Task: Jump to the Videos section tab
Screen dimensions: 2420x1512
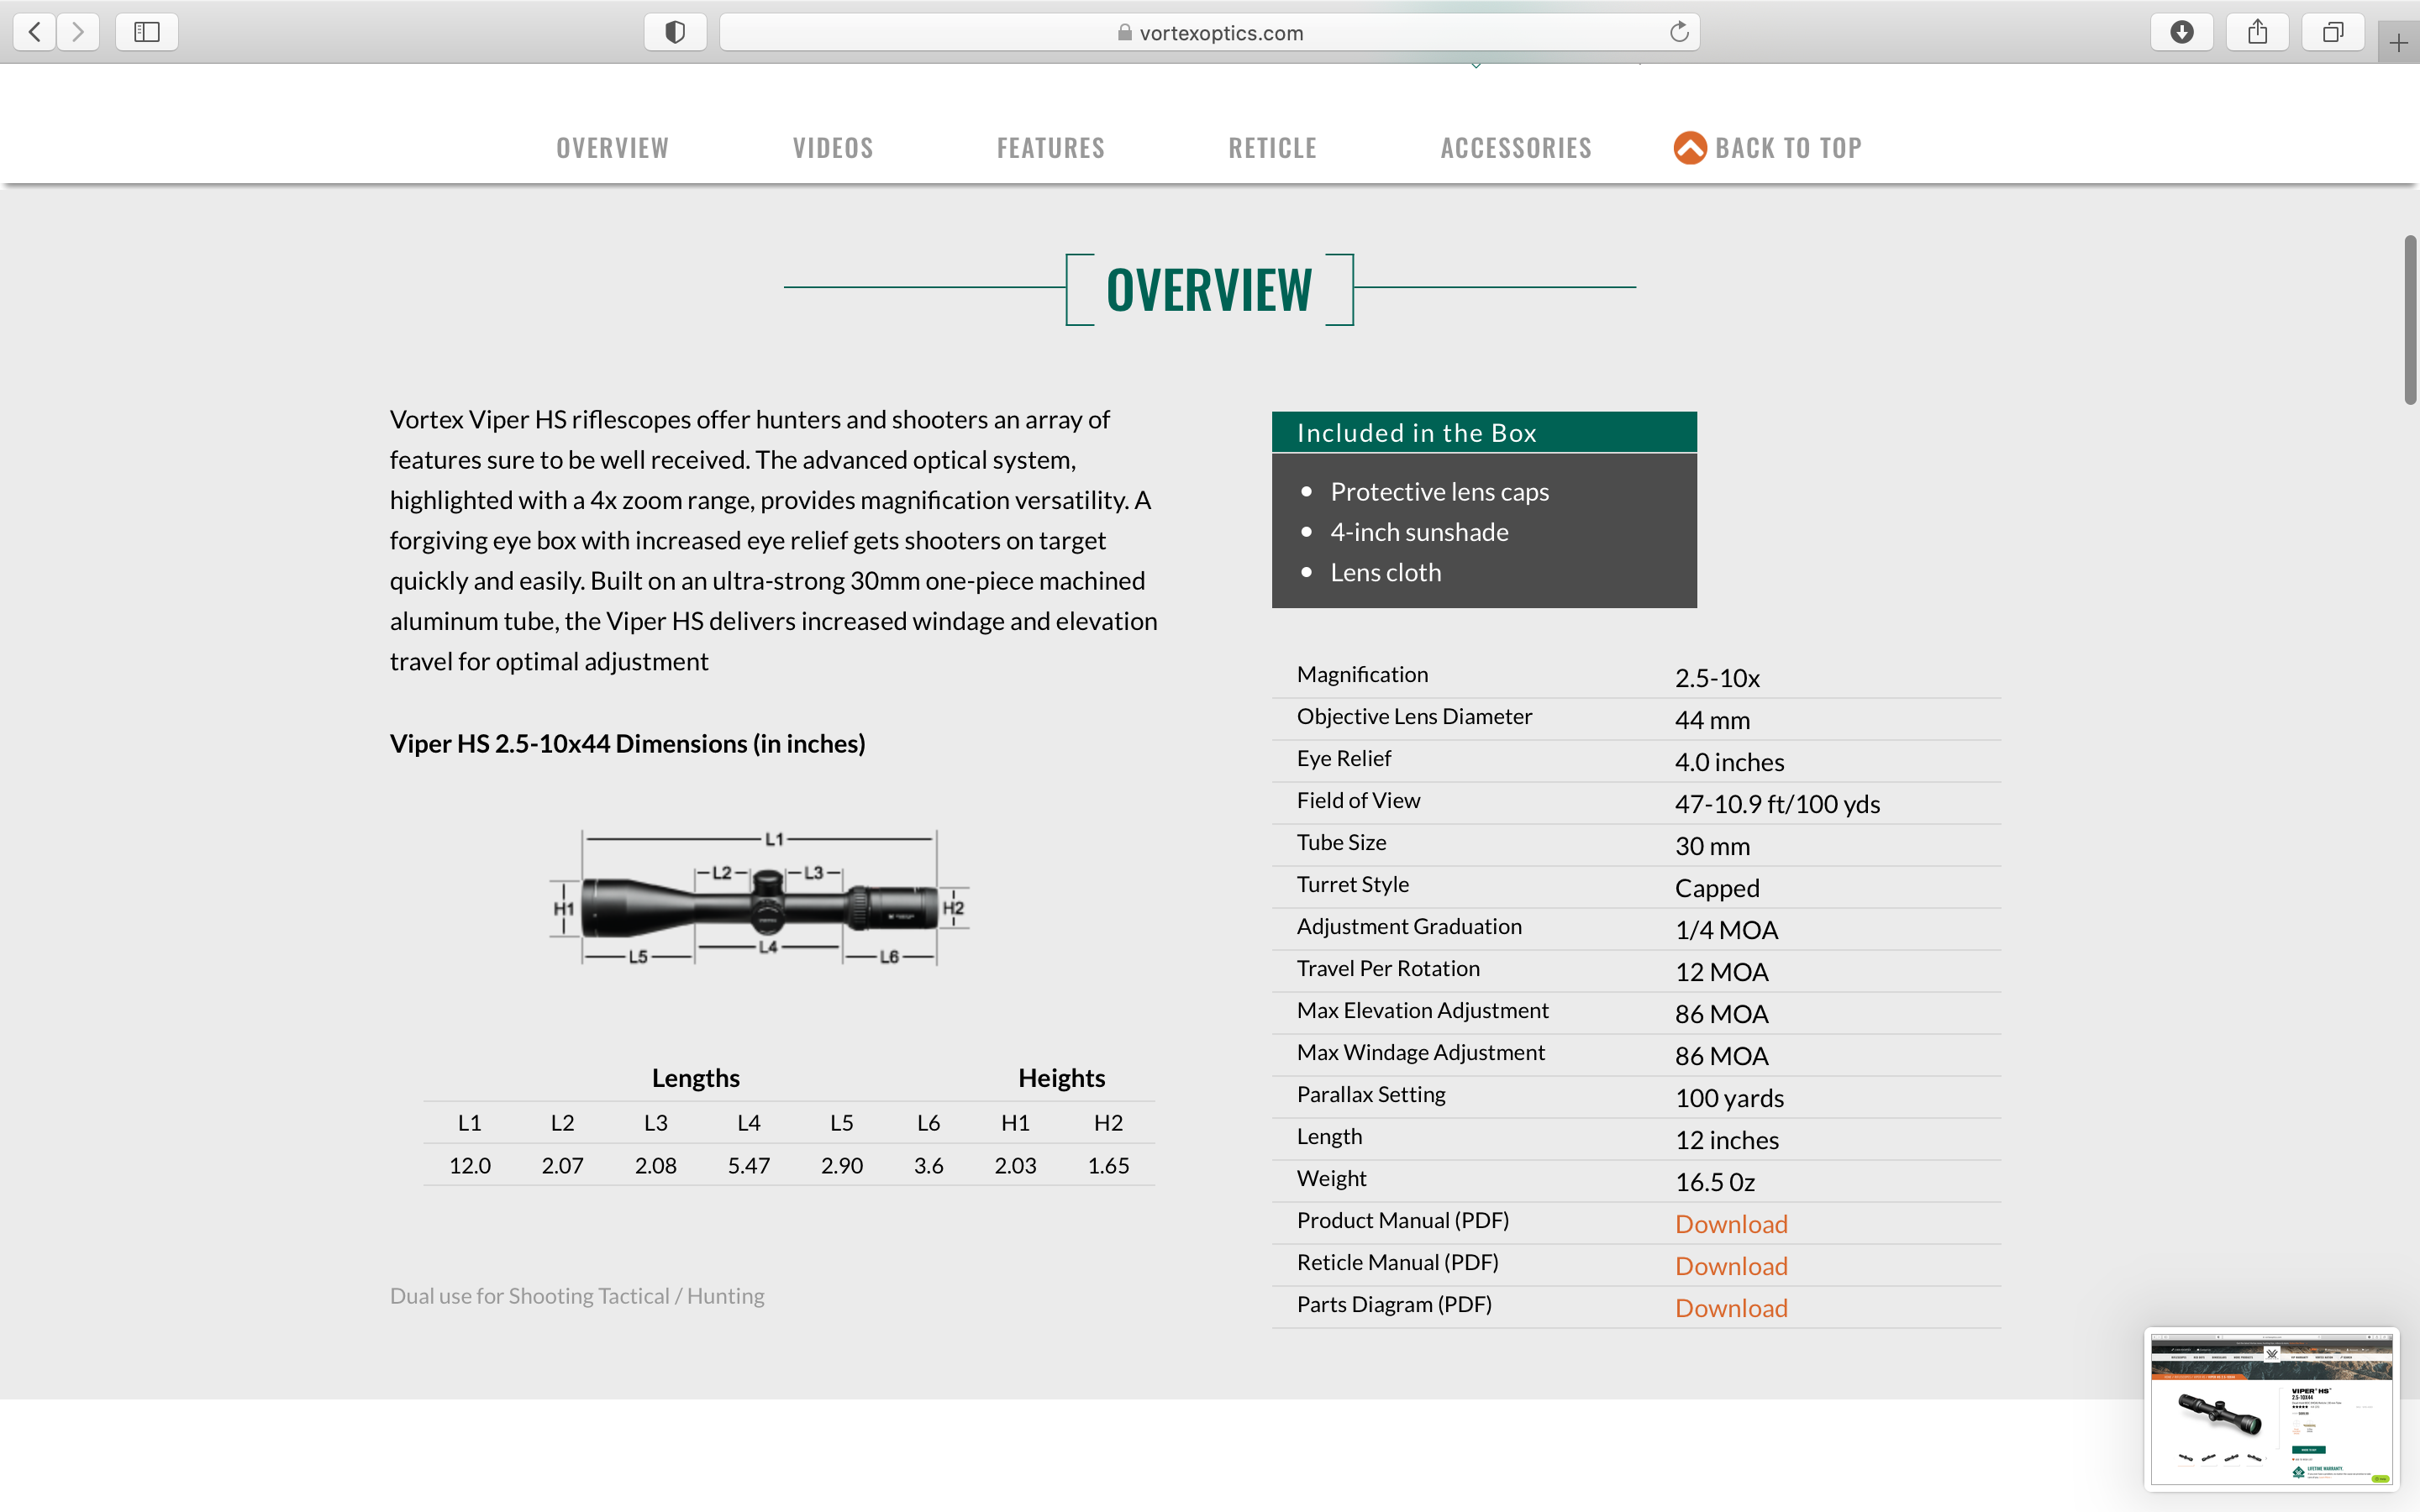Action: (833, 148)
